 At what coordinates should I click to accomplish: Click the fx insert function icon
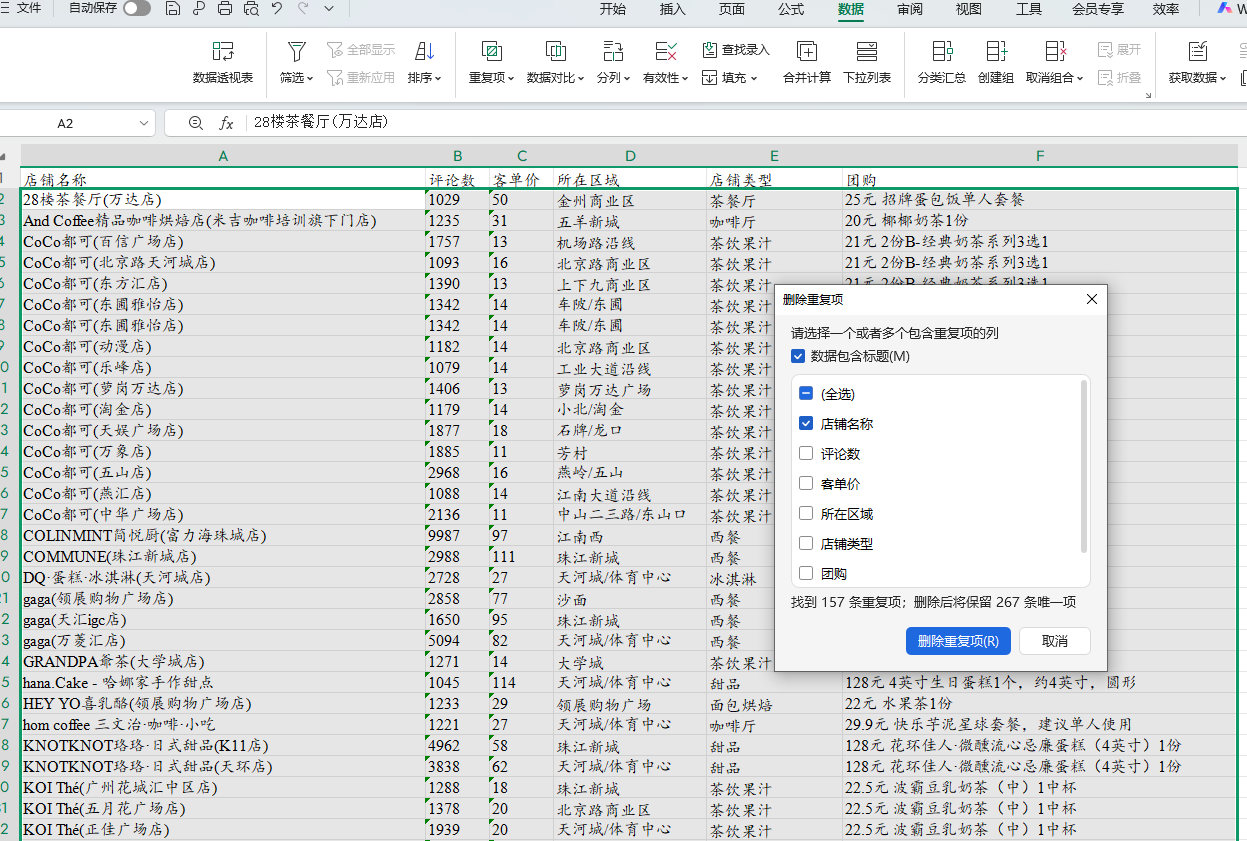point(226,123)
